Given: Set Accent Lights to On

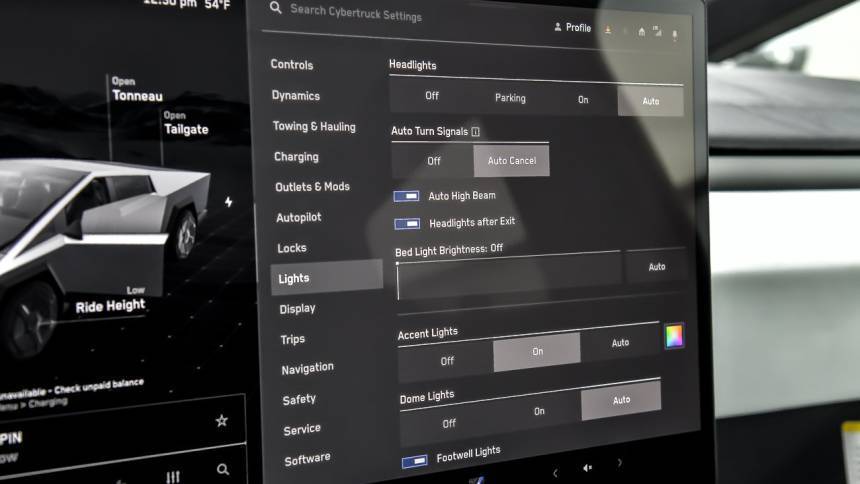Looking at the screenshot, I should (x=537, y=352).
